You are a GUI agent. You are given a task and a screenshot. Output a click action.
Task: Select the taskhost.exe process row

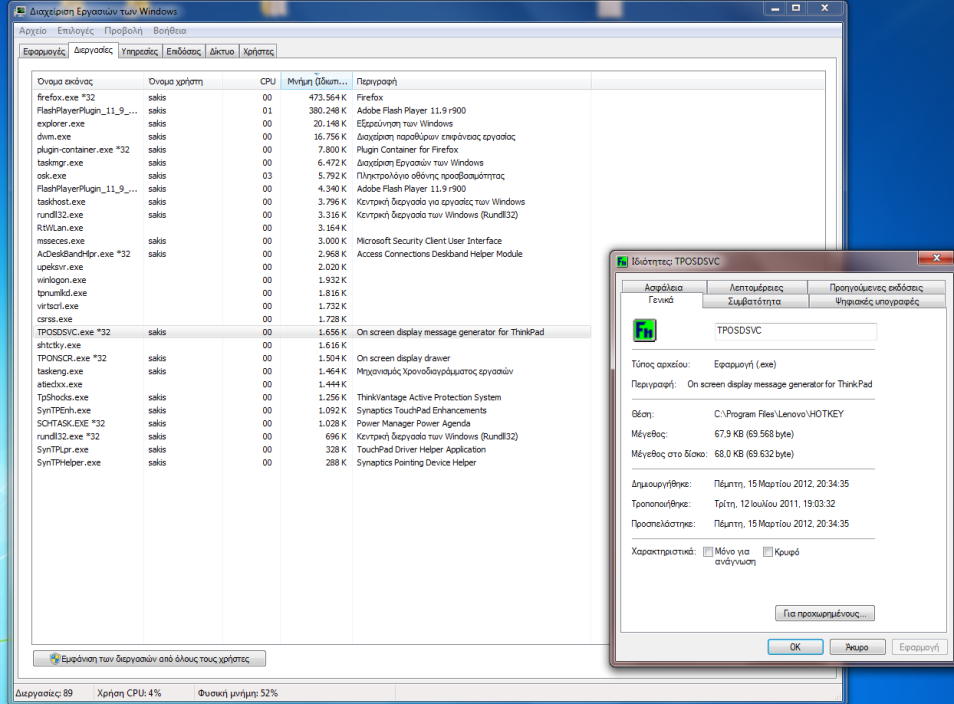312,202
